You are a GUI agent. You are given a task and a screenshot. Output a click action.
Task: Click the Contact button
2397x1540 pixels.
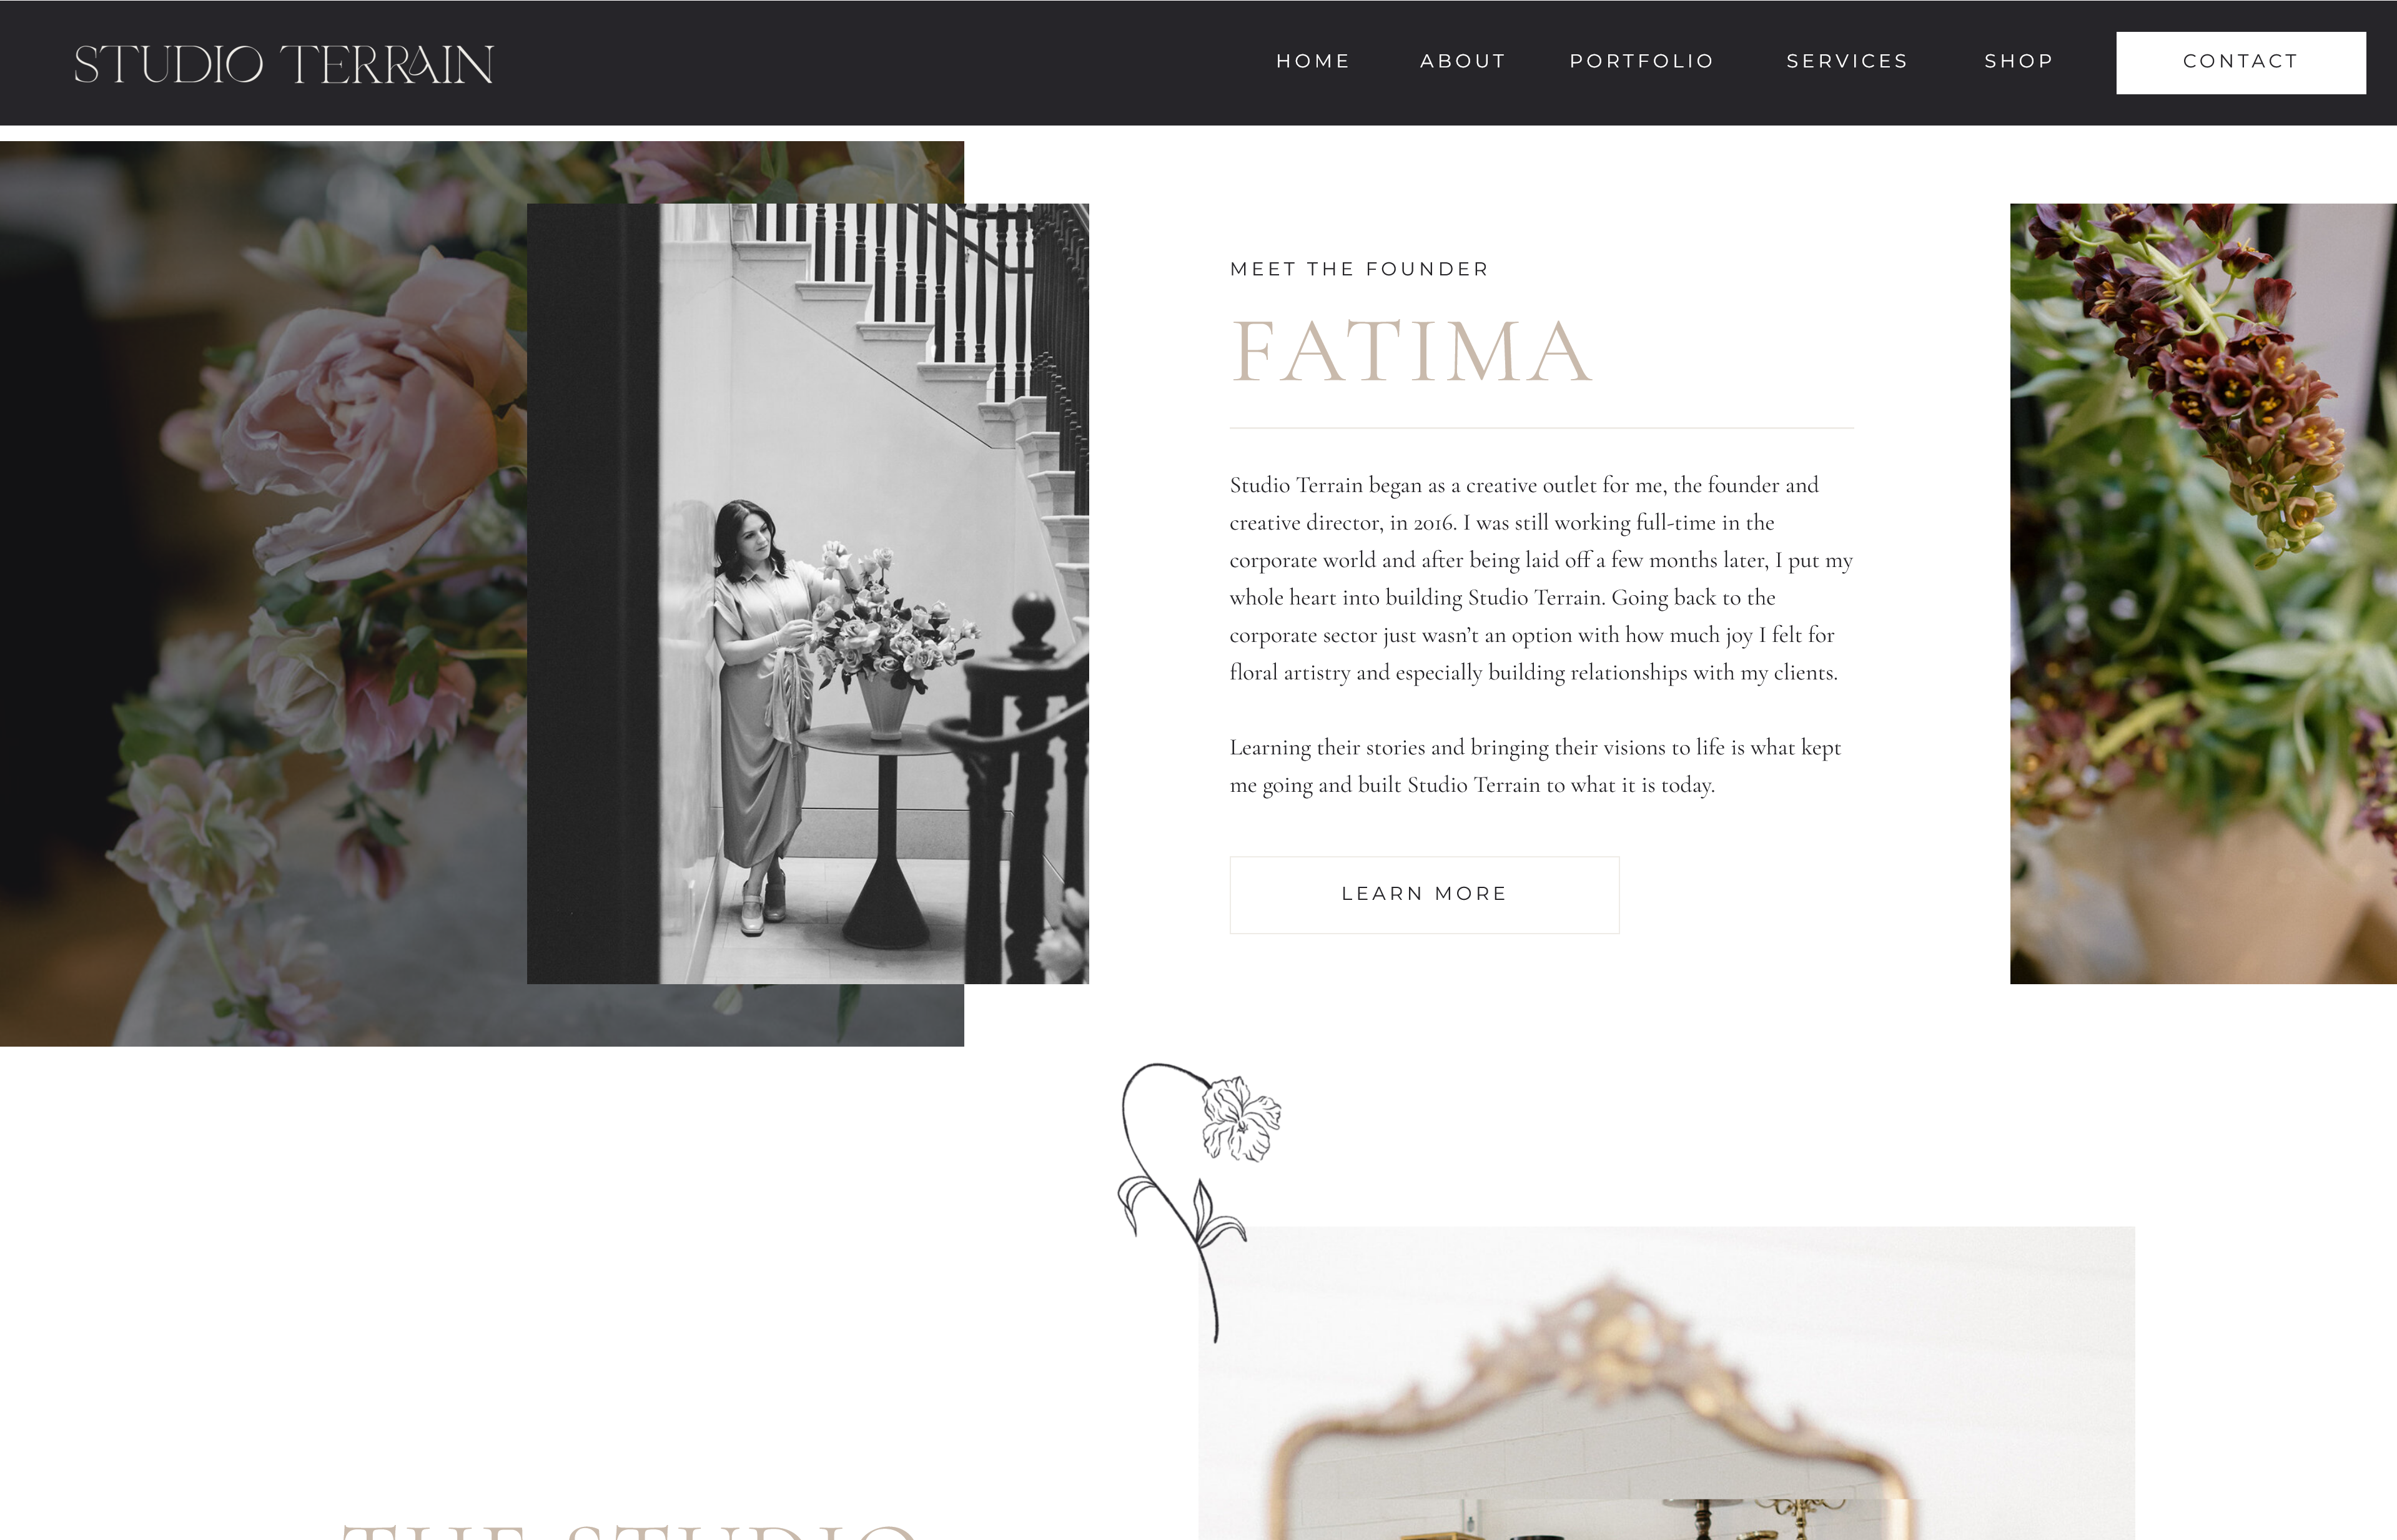tap(2241, 63)
